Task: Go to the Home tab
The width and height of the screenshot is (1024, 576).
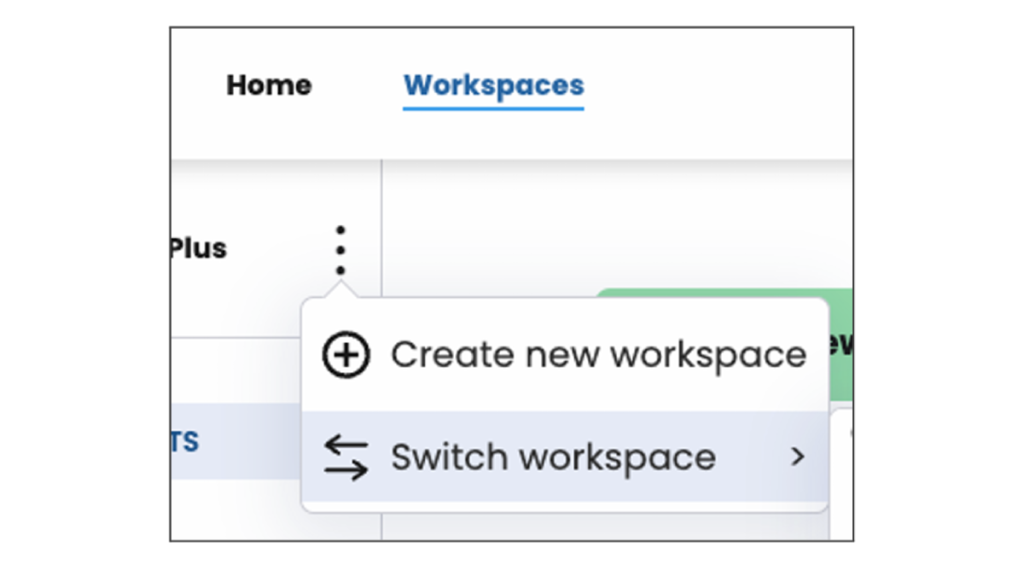Action: 269,86
